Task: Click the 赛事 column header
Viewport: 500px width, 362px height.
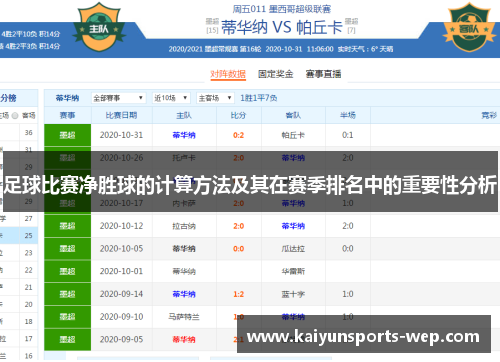Action: click(67, 115)
